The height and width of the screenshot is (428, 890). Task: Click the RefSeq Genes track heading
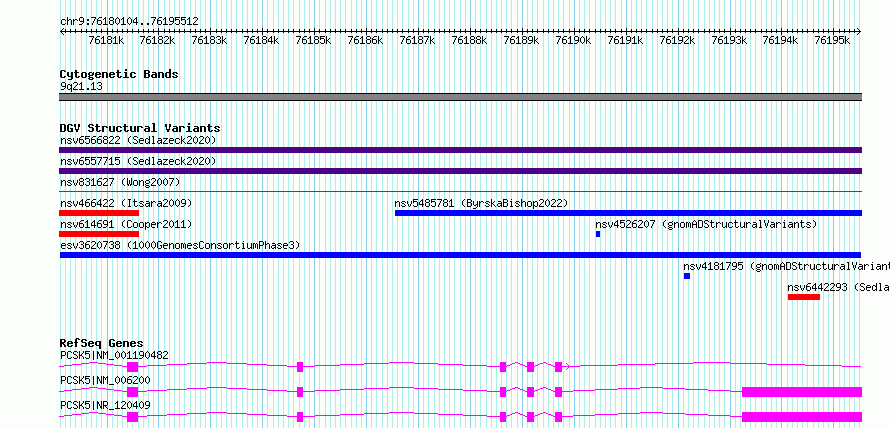click(102, 343)
